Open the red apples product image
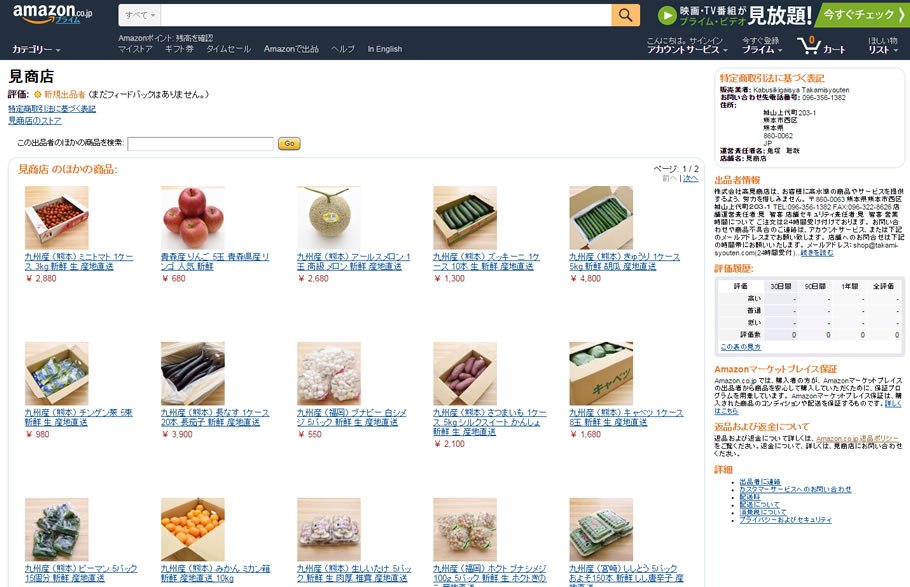The height and width of the screenshot is (587, 910). coord(192,217)
